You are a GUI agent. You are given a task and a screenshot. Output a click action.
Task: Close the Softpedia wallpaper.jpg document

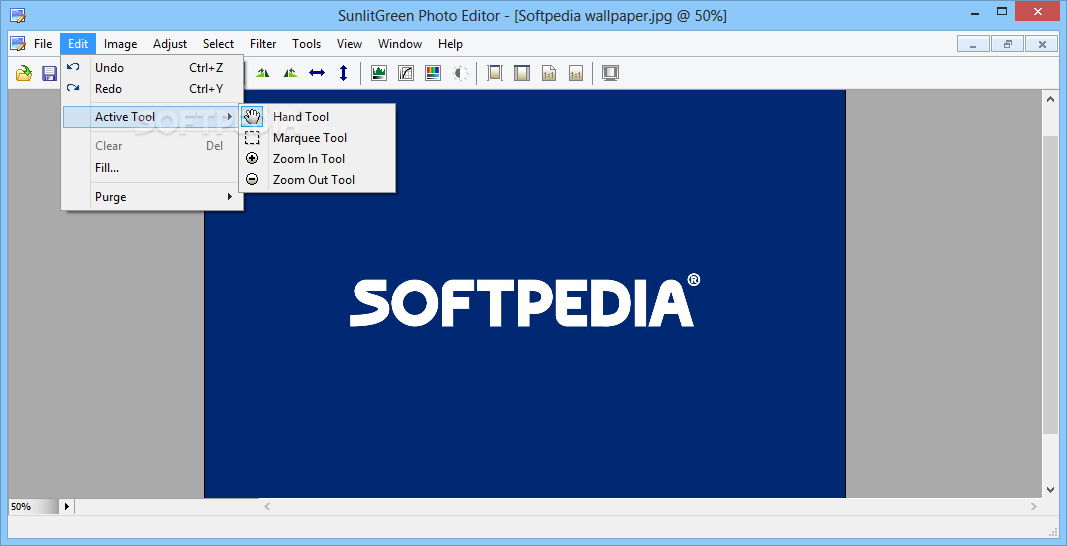[1043, 44]
